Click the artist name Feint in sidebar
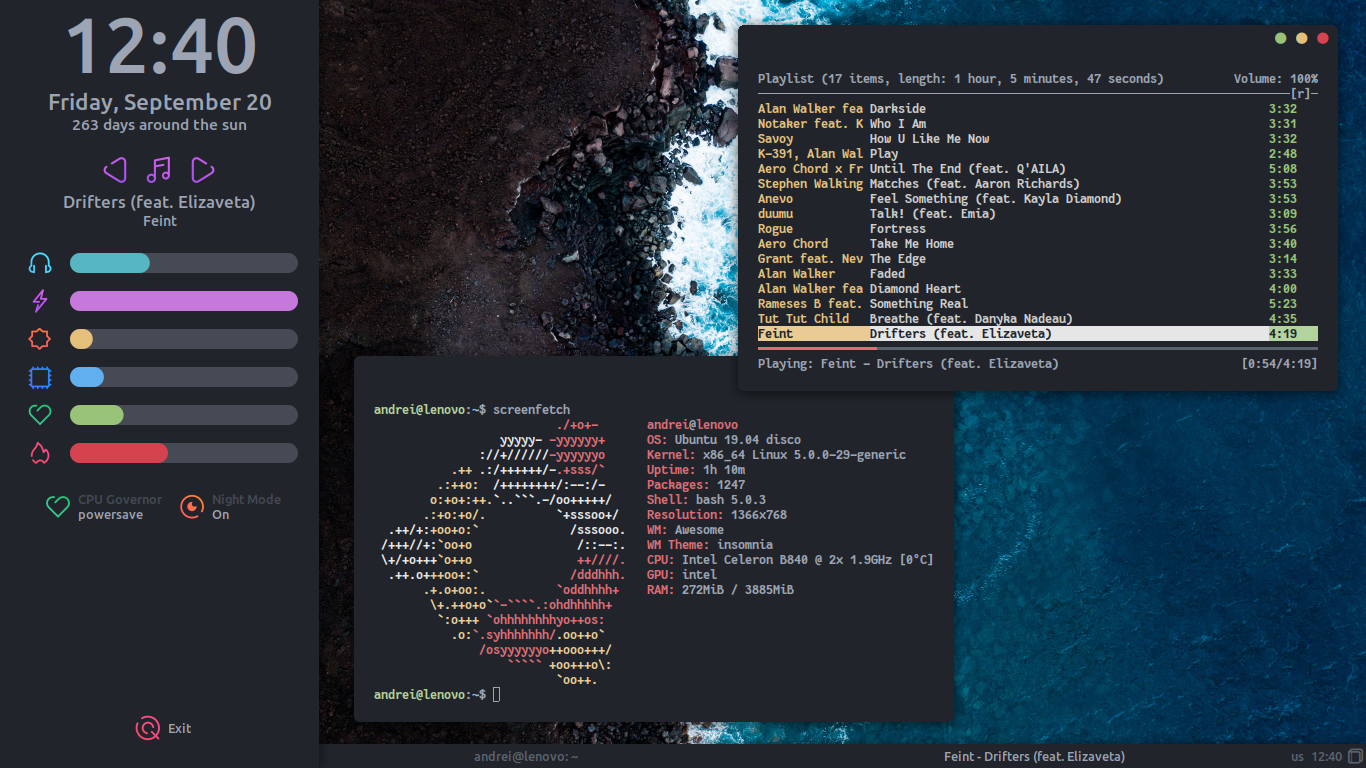1366x768 pixels. tap(160, 221)
